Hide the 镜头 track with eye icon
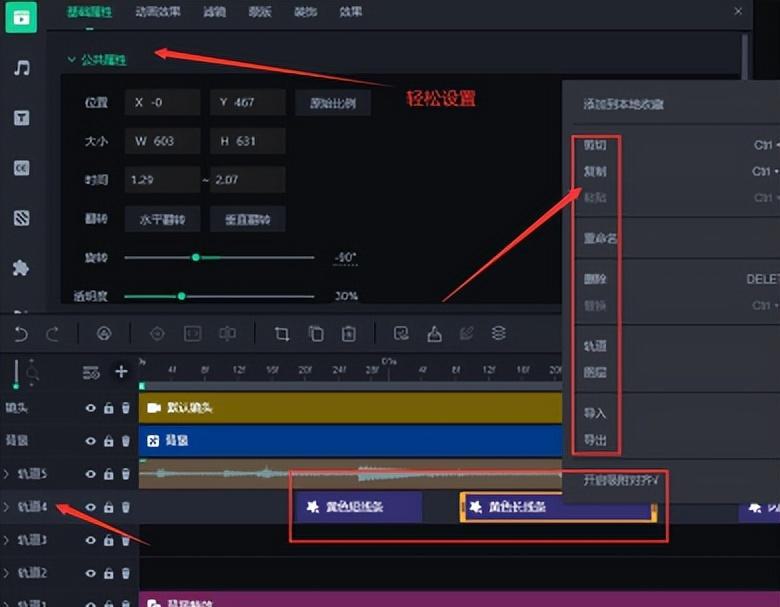Image resolution: width=780 pixels, height=607 pixels. coord(91,408)
